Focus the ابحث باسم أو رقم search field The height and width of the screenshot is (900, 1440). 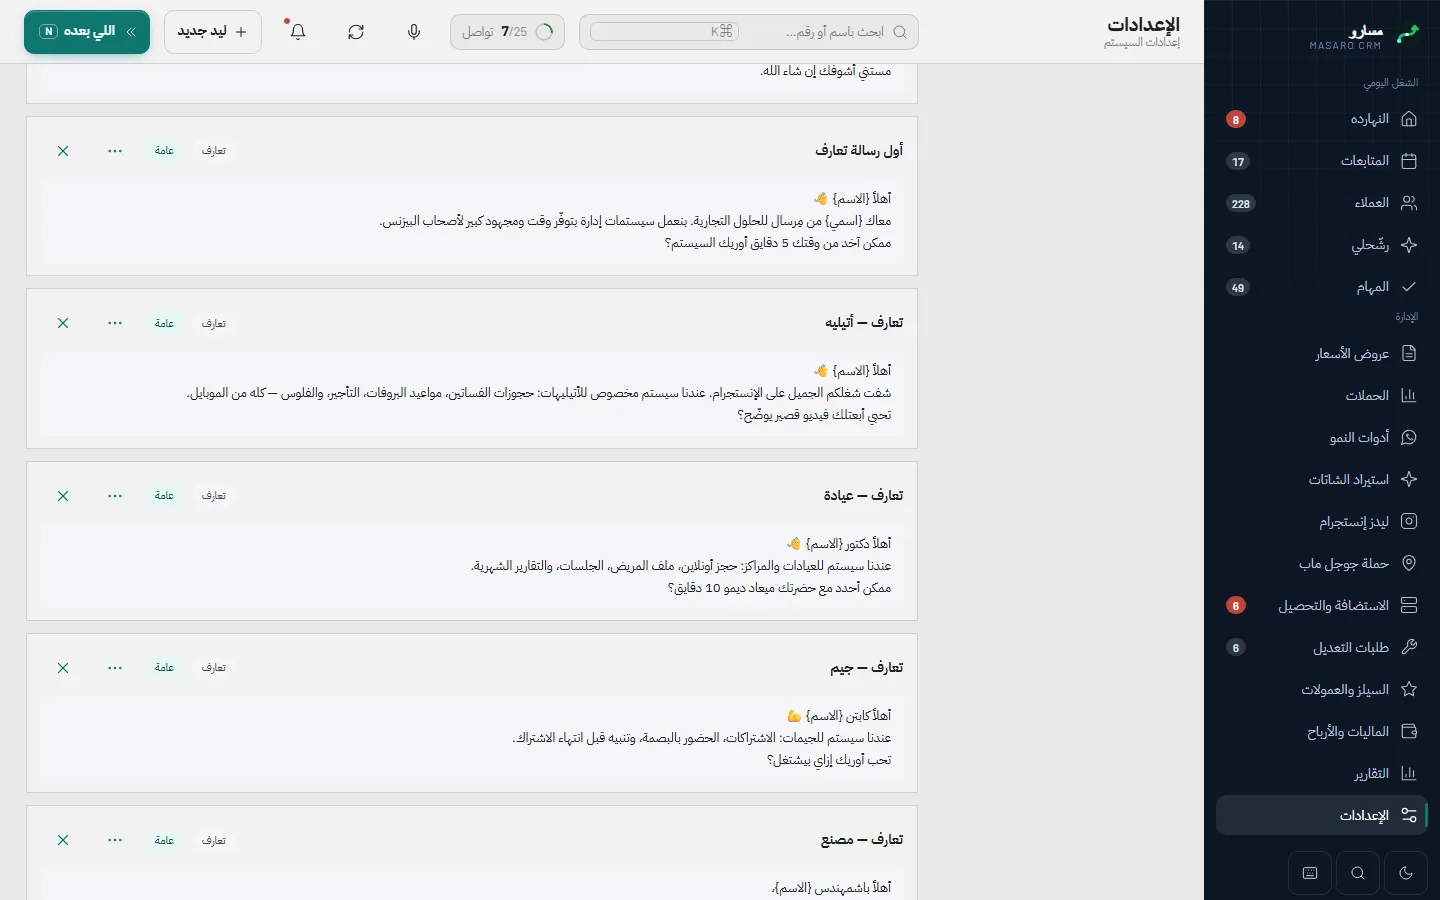749,32
